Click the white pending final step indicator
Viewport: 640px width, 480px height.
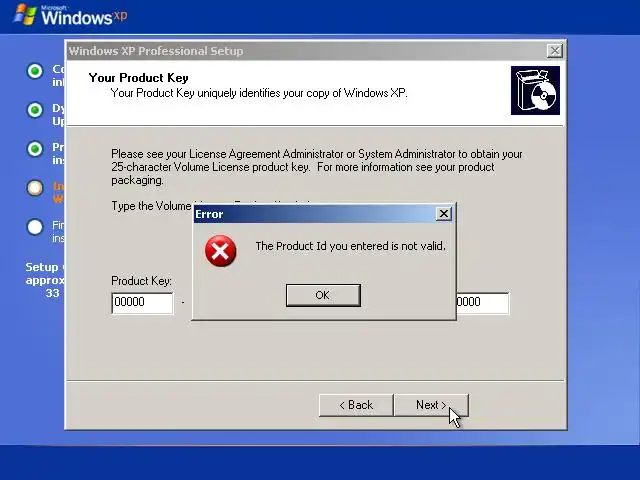(35, 227)
